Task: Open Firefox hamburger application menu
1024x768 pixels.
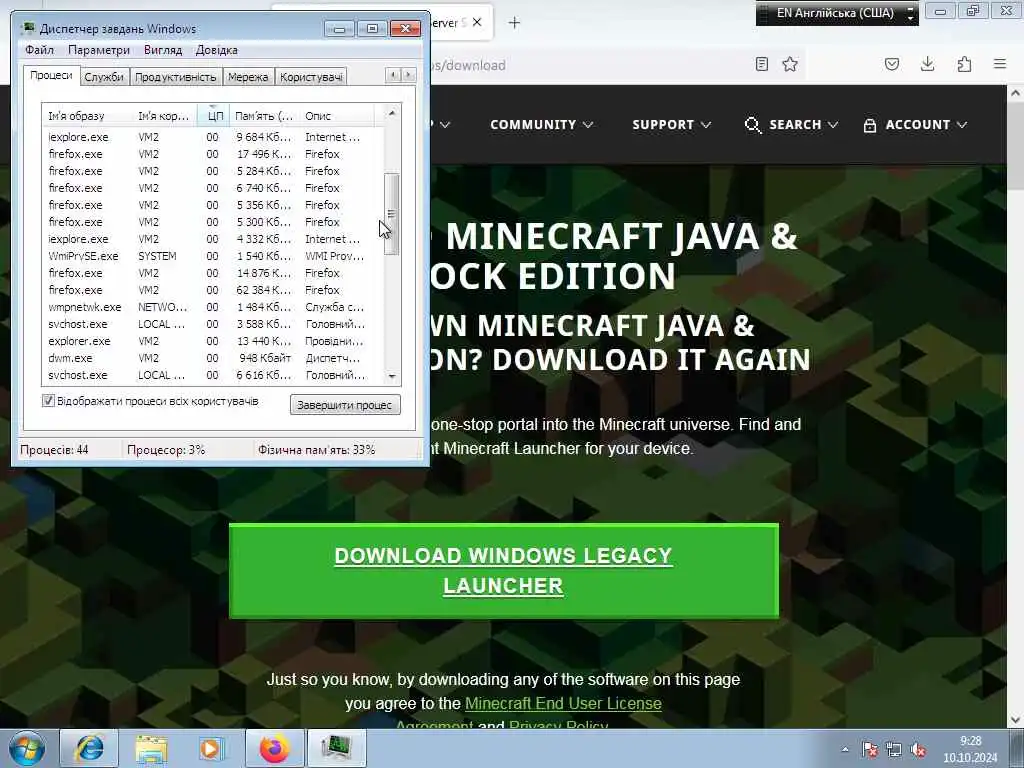Action: coord(1000,64)
